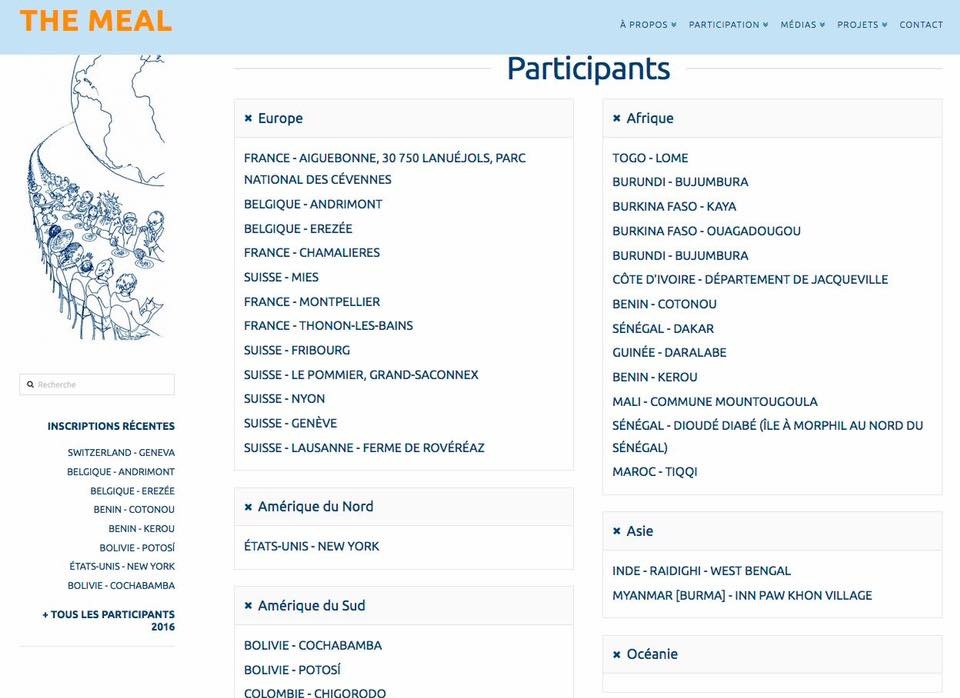
Task: Open Burkina Faso - Kaya participant
Action: coord(674,206)
